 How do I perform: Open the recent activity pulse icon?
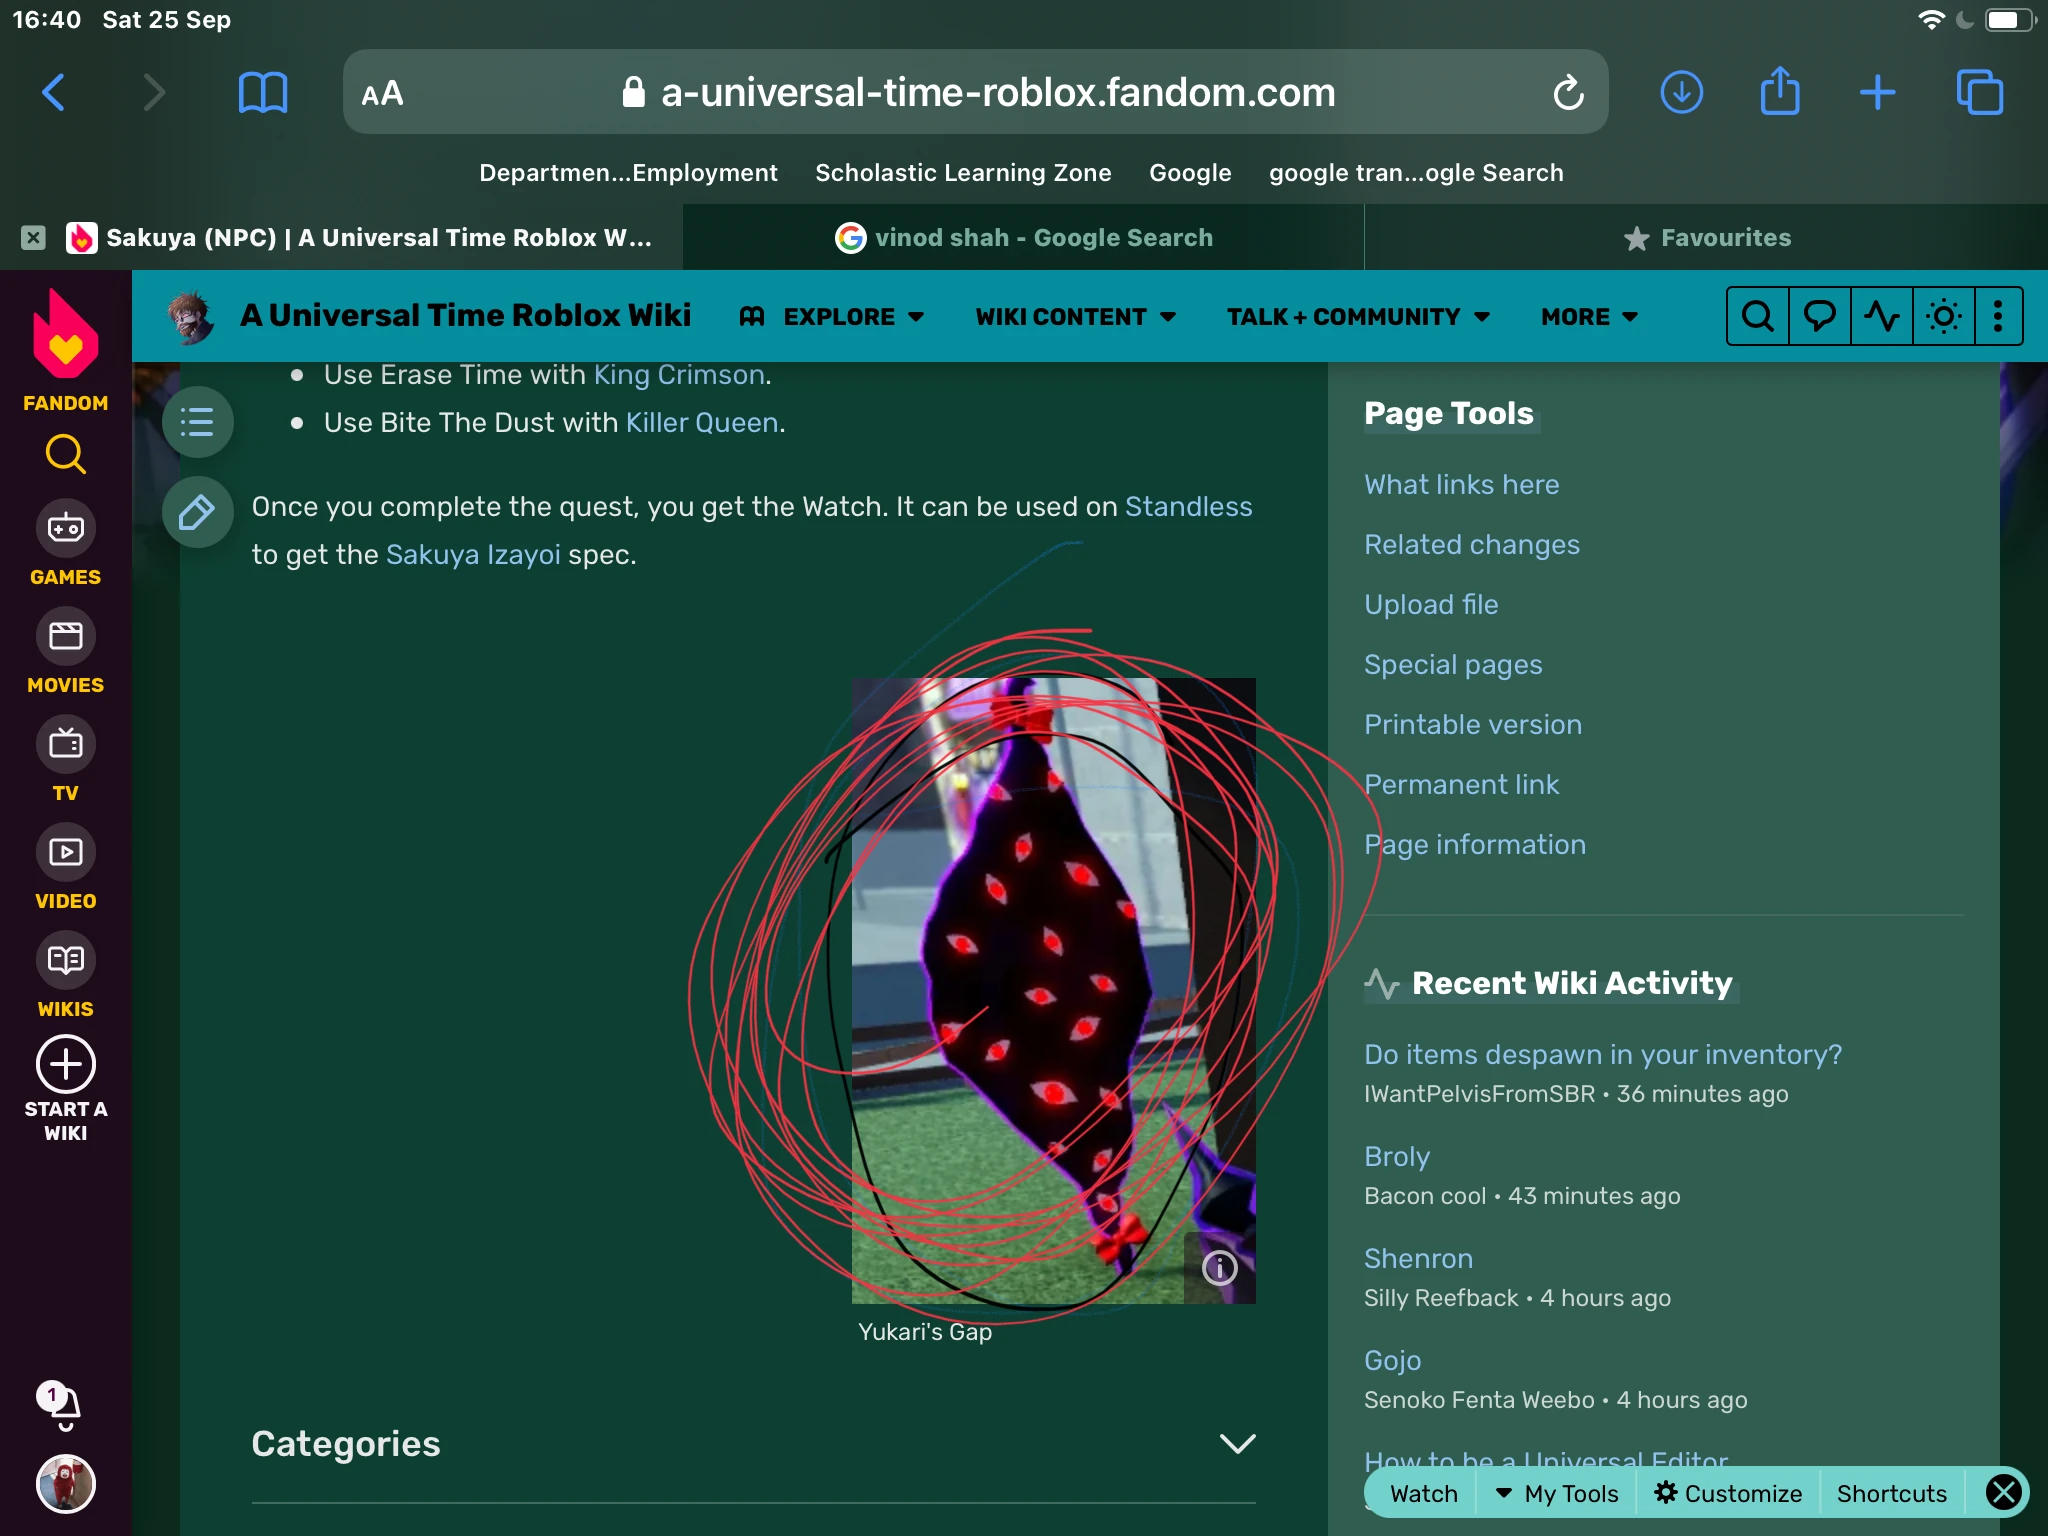click(x=1881, y=317)
